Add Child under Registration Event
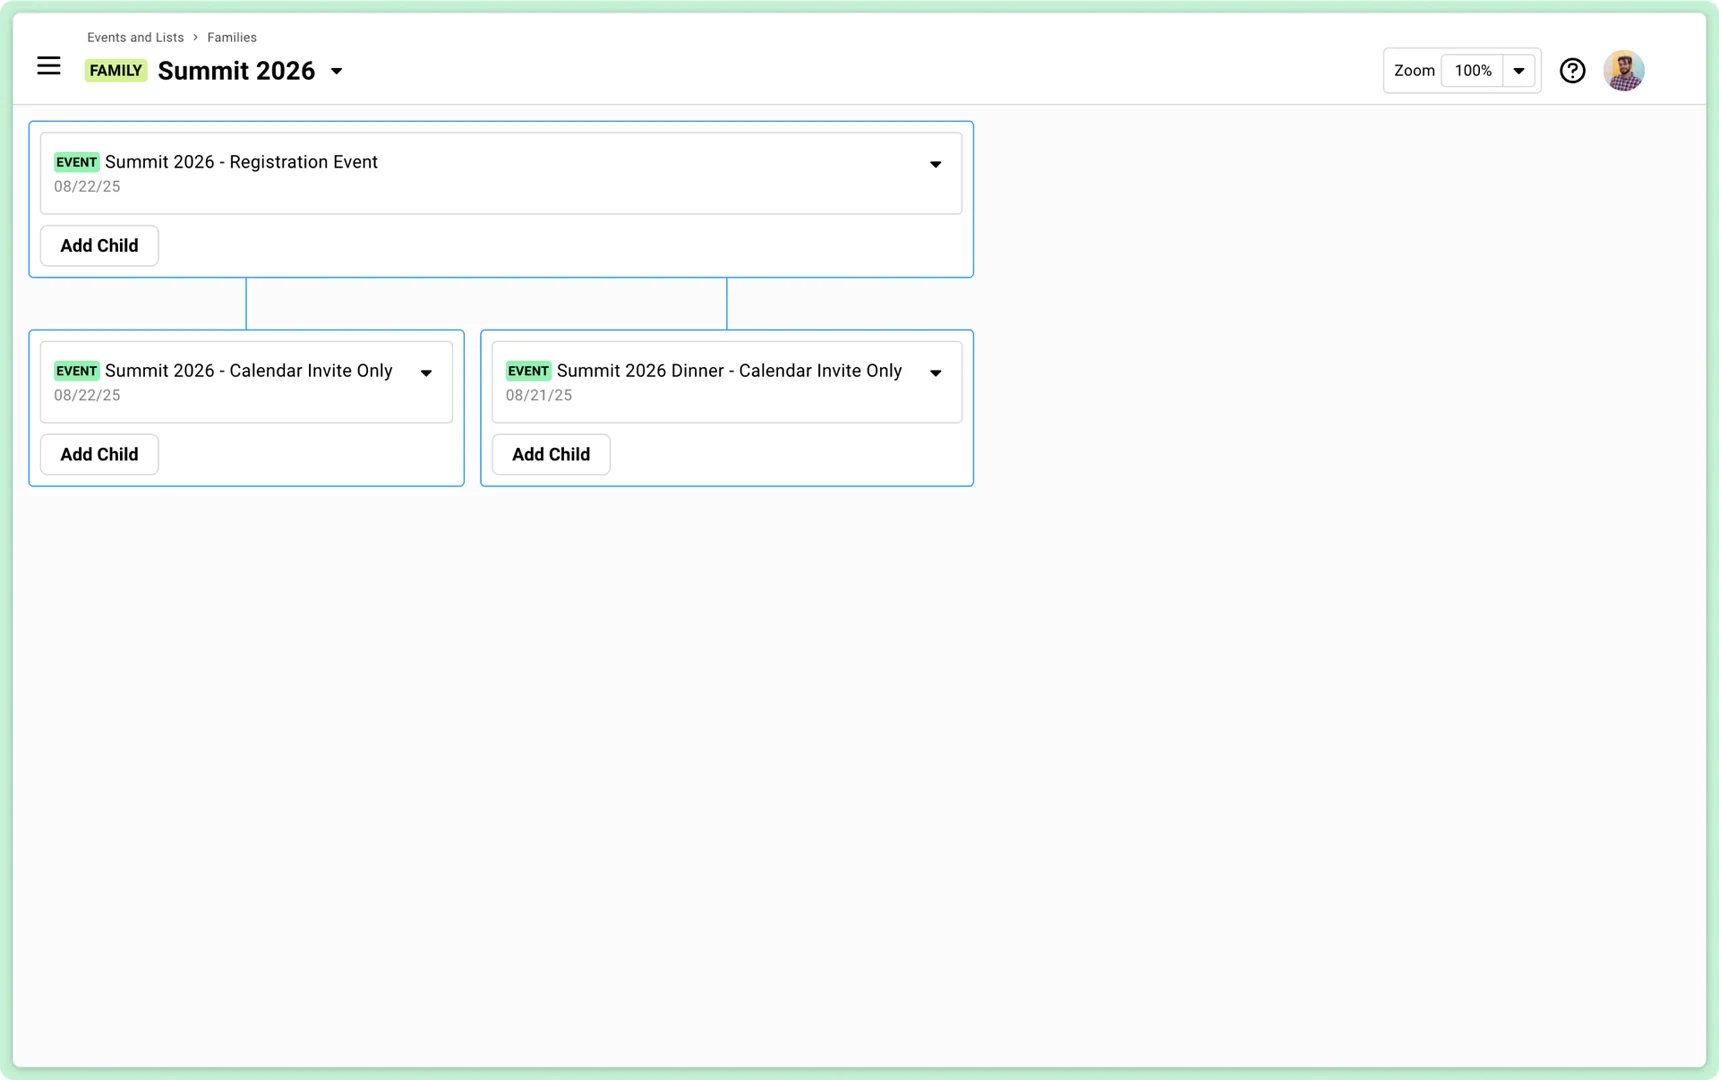1719x1080 pixels. point(99,246)
